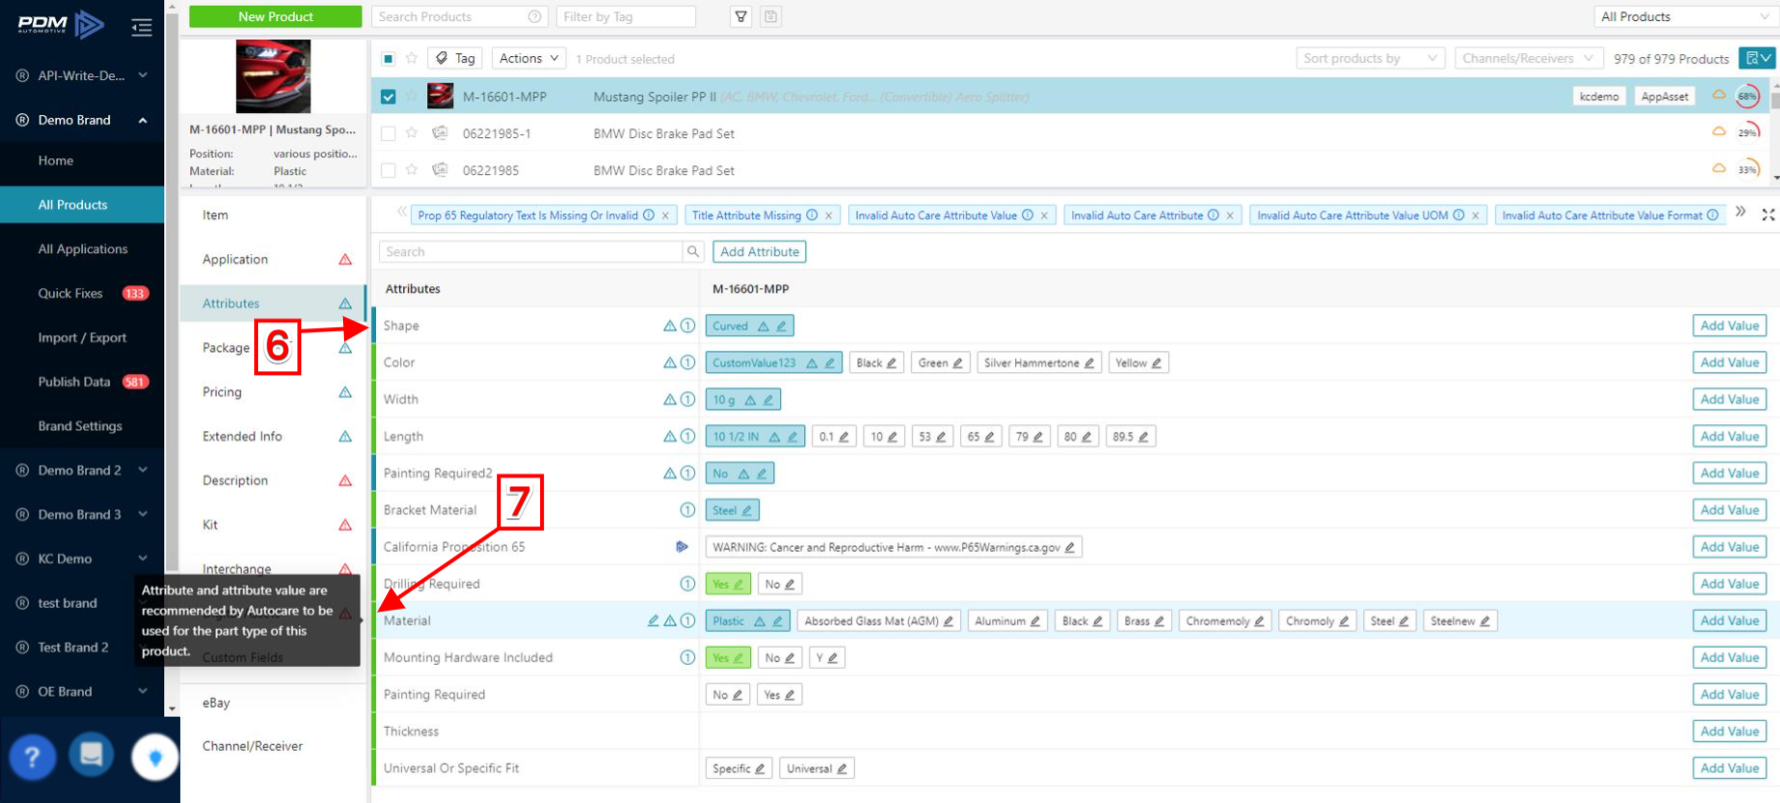
Task: Switch to the Package section tab
Action: click(x=225, y=348)
